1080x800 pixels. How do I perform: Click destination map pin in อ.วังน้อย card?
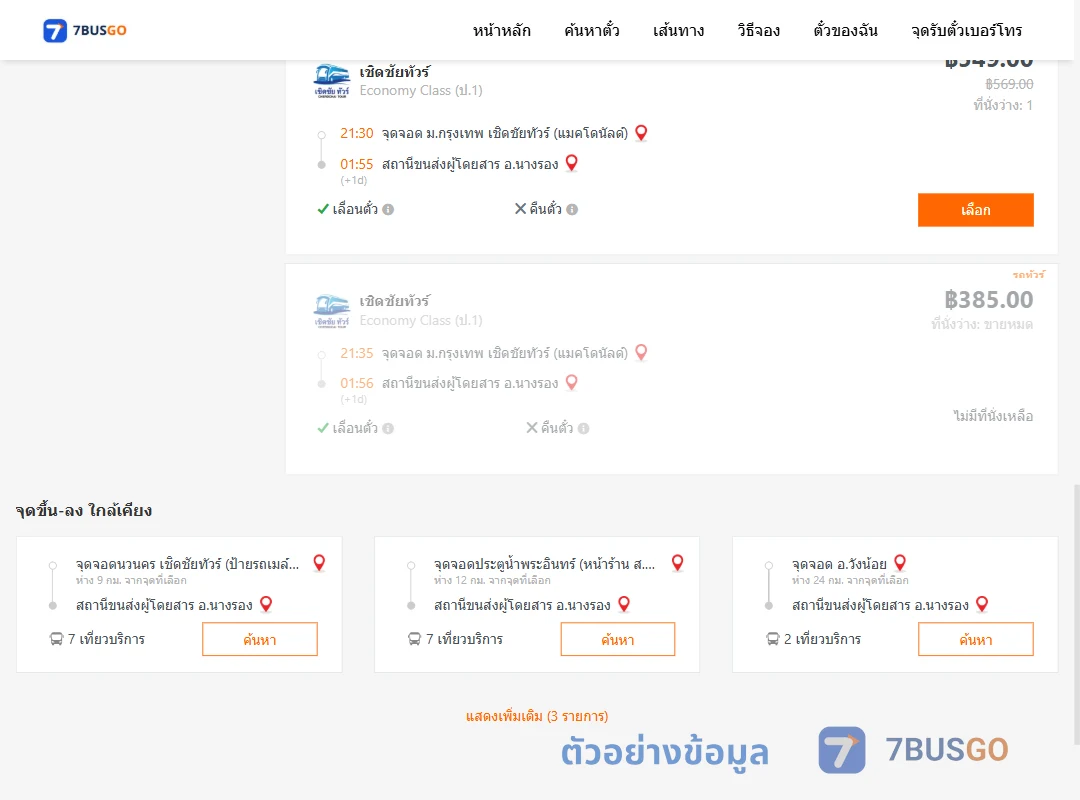(983, 604)
